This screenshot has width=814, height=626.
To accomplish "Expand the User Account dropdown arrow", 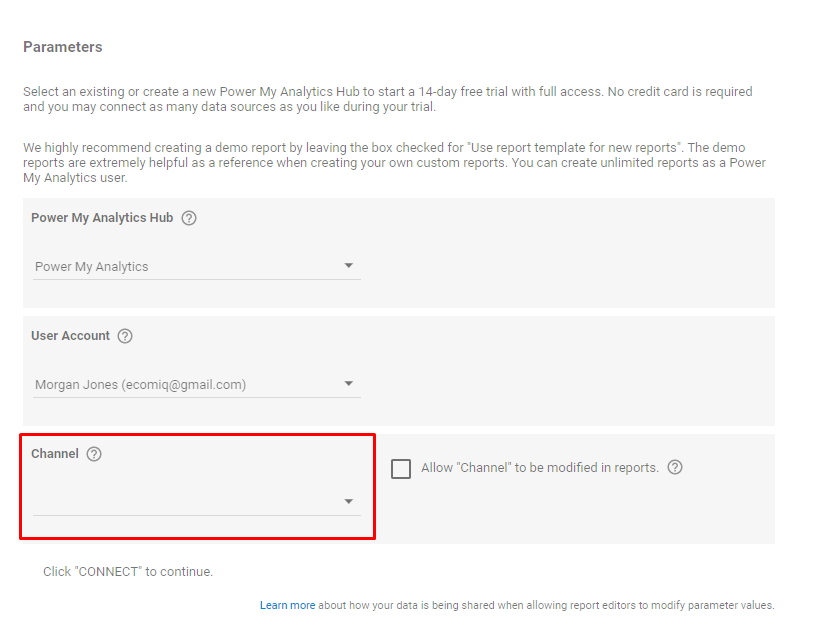I will tap(349, 384).
